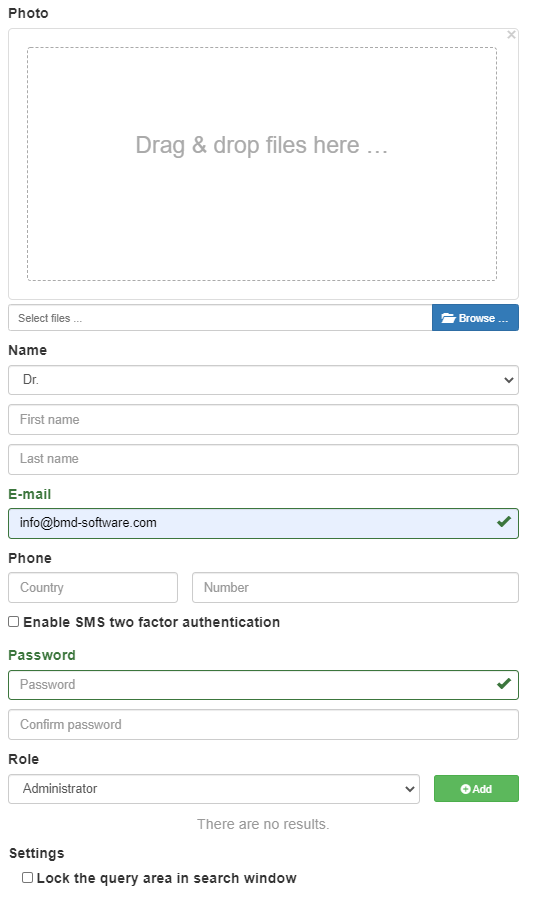
Task: Open the Administrator role selector
Action: pyautogui.click(x=214, y=789)
